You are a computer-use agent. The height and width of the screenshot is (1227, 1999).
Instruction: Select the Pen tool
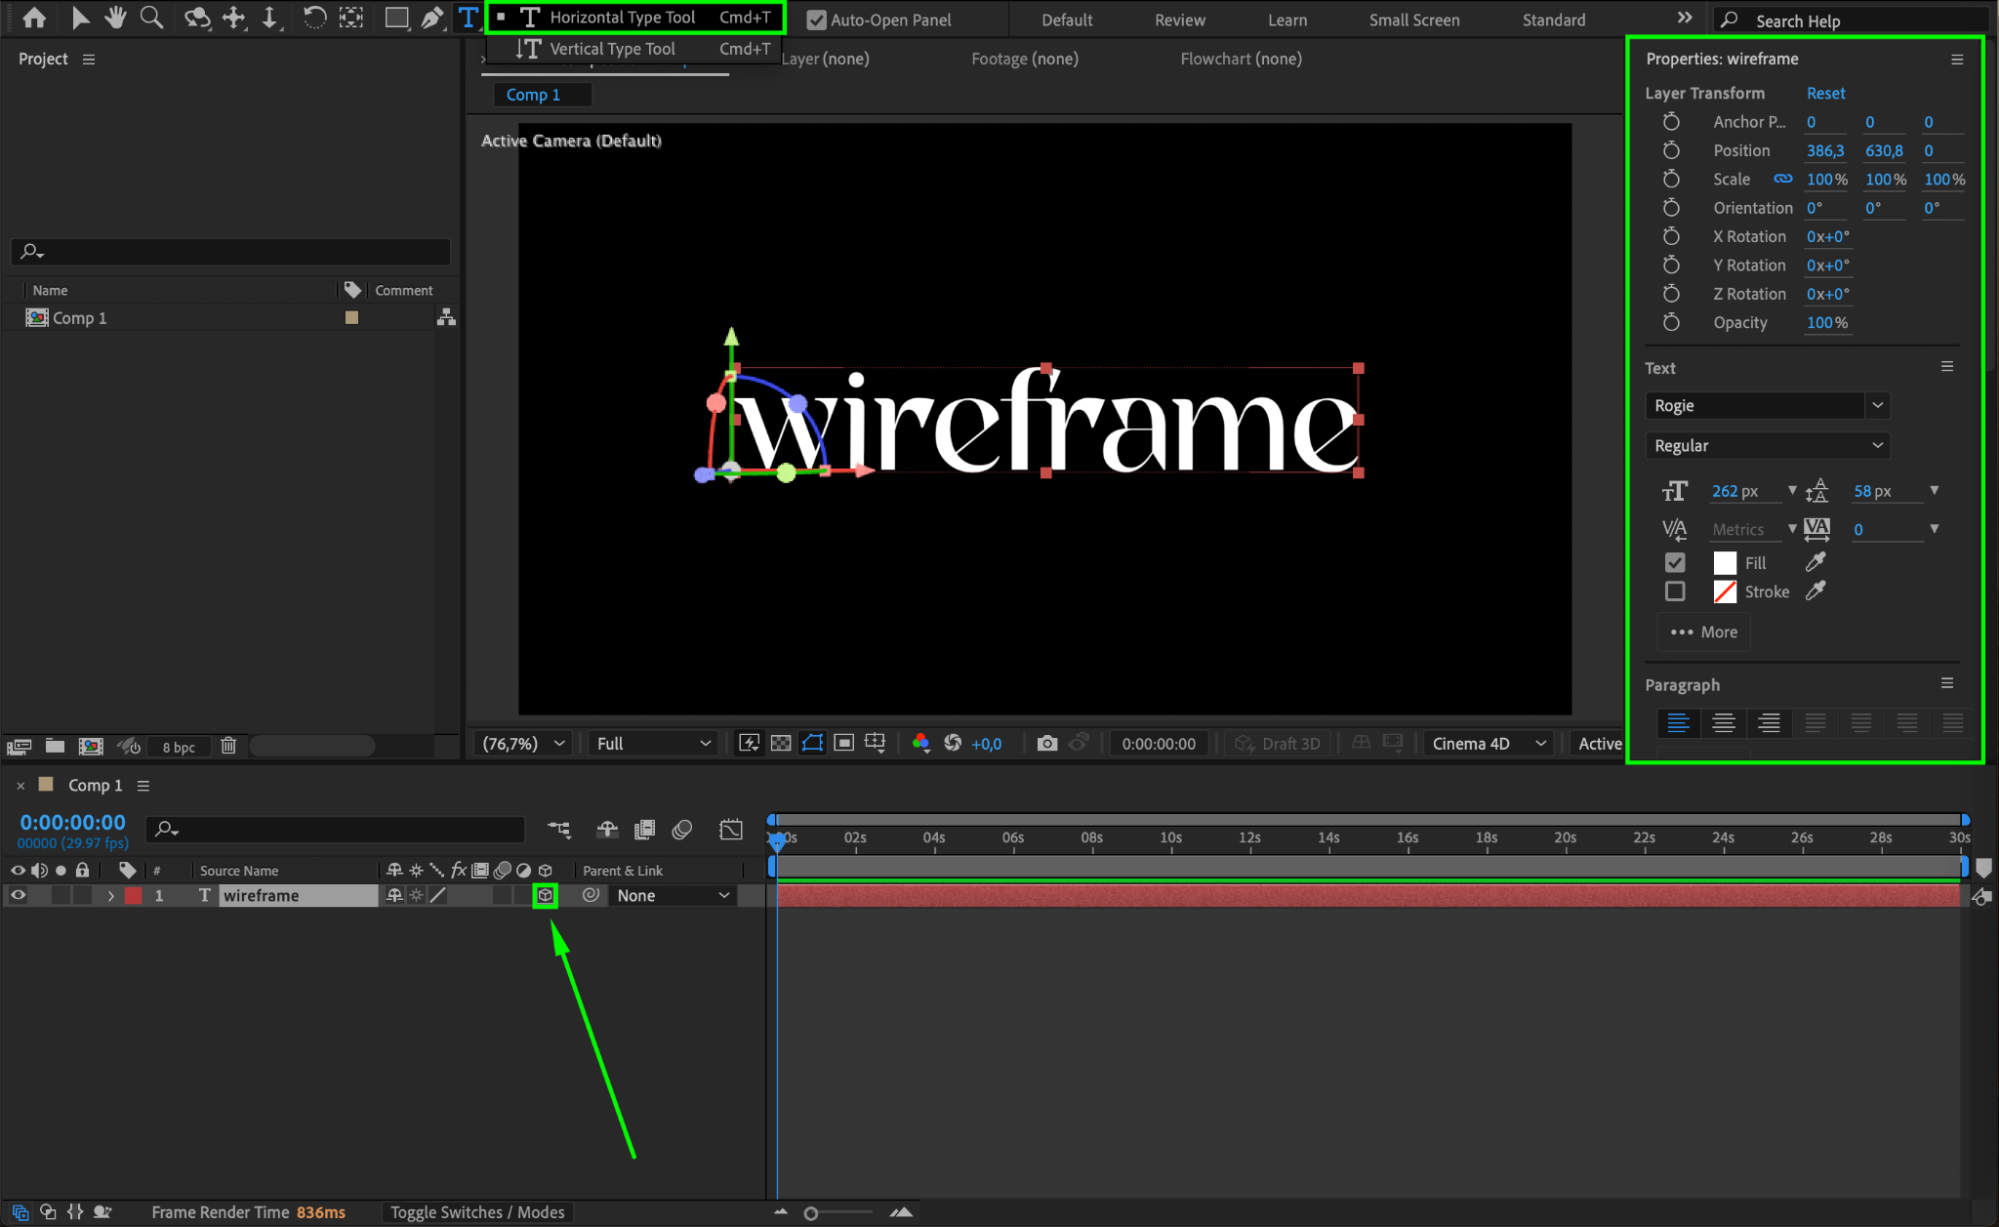click(432, 17)
